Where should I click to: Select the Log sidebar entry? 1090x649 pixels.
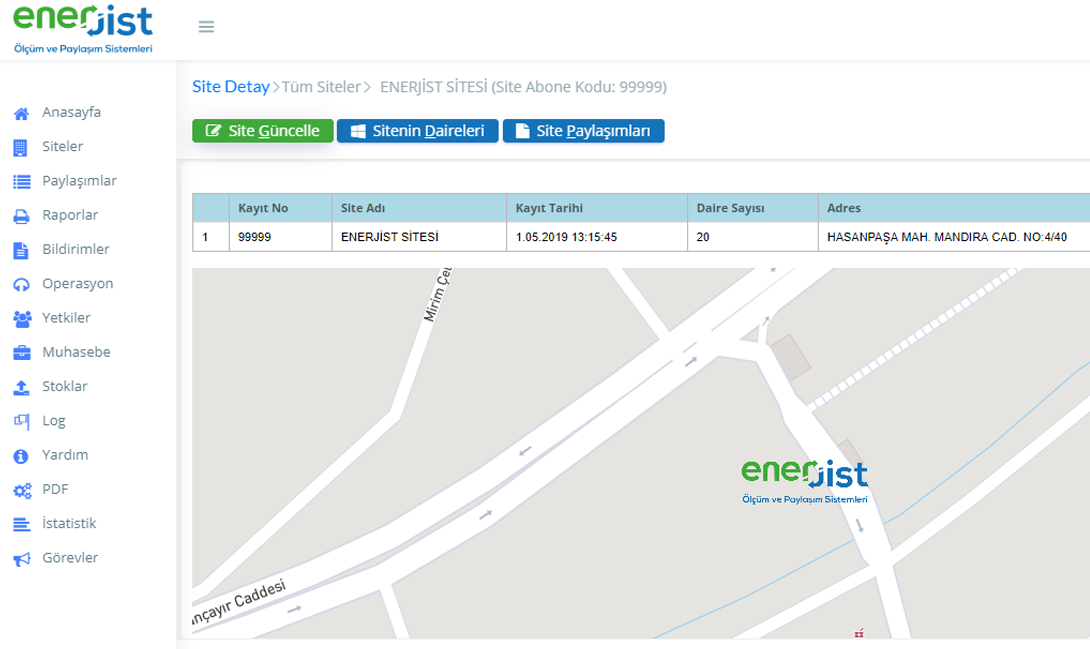[53, 421]
